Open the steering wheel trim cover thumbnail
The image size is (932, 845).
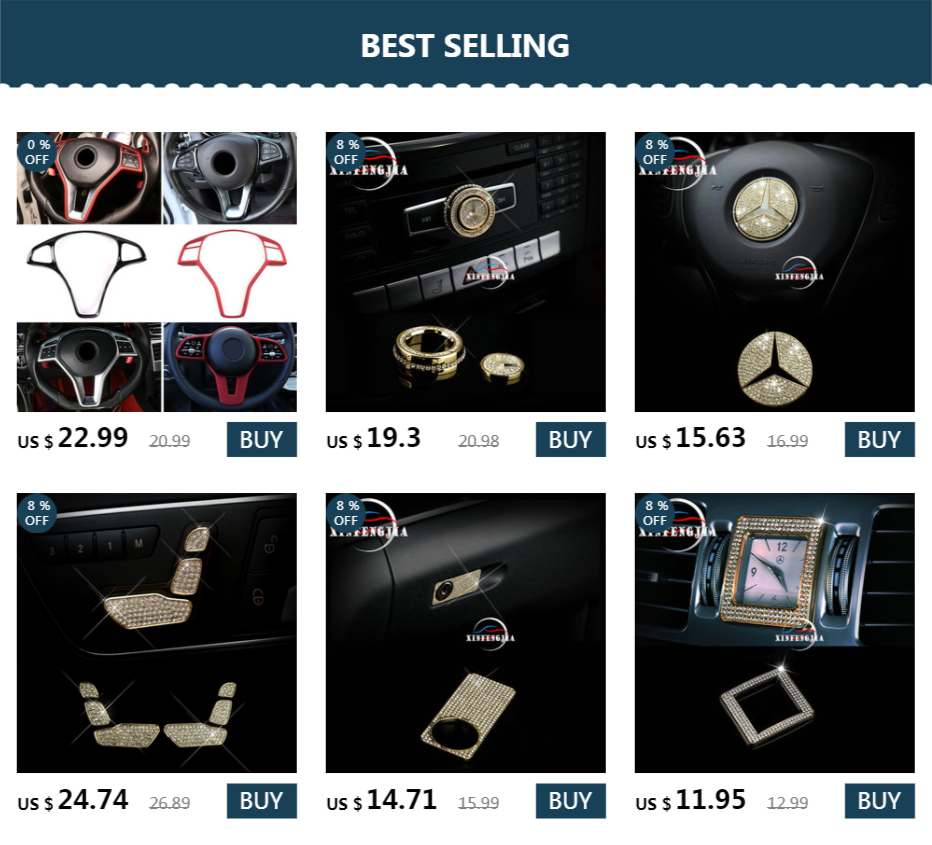(157, 272)
